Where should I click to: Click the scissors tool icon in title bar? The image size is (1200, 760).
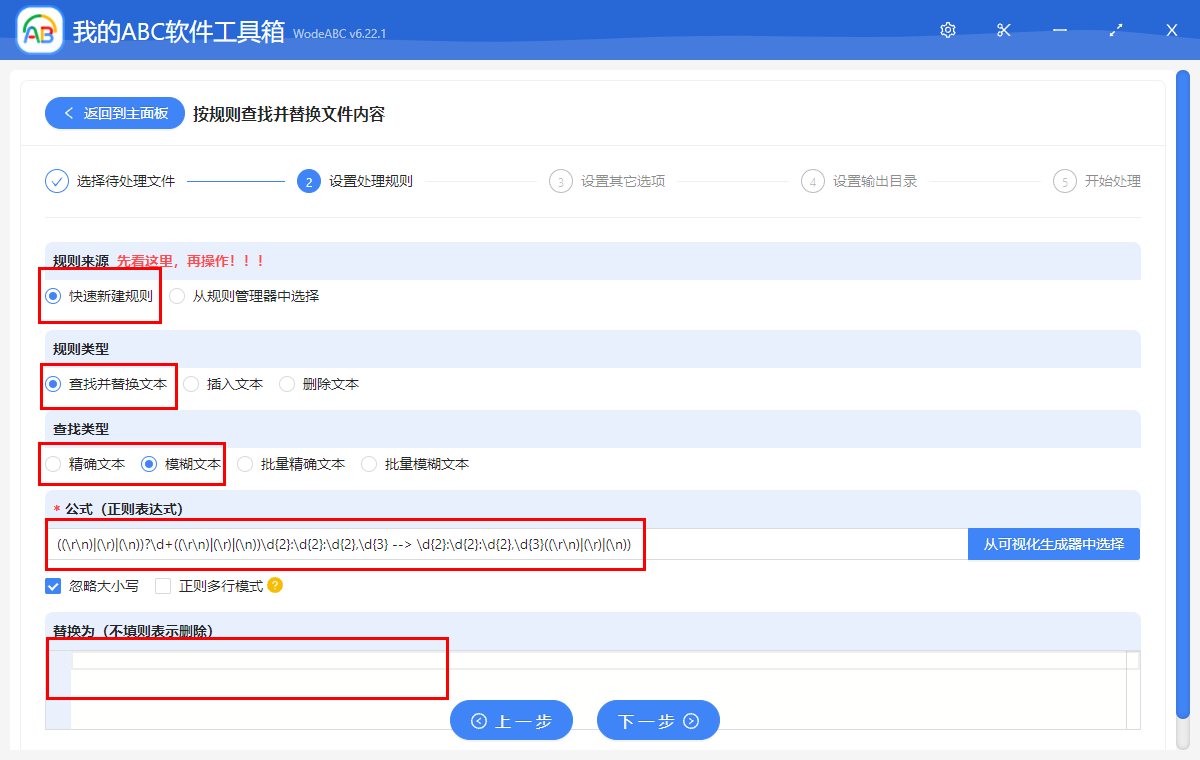(x=1004, y=30)
